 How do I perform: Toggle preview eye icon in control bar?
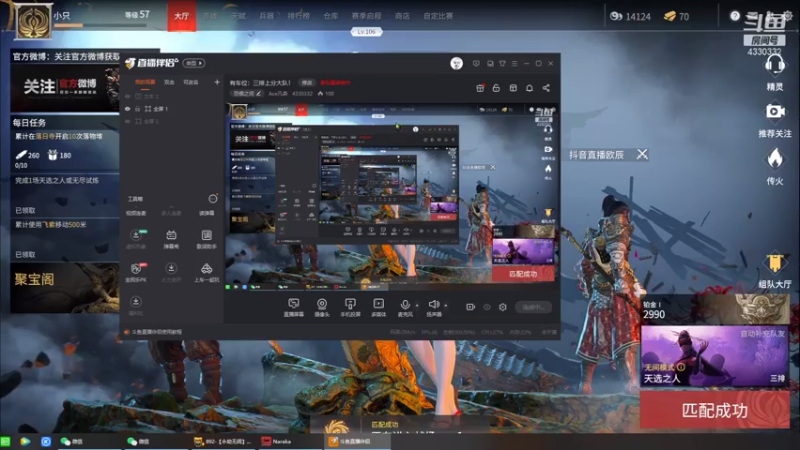pyautogui.click(x=487, y=307)
